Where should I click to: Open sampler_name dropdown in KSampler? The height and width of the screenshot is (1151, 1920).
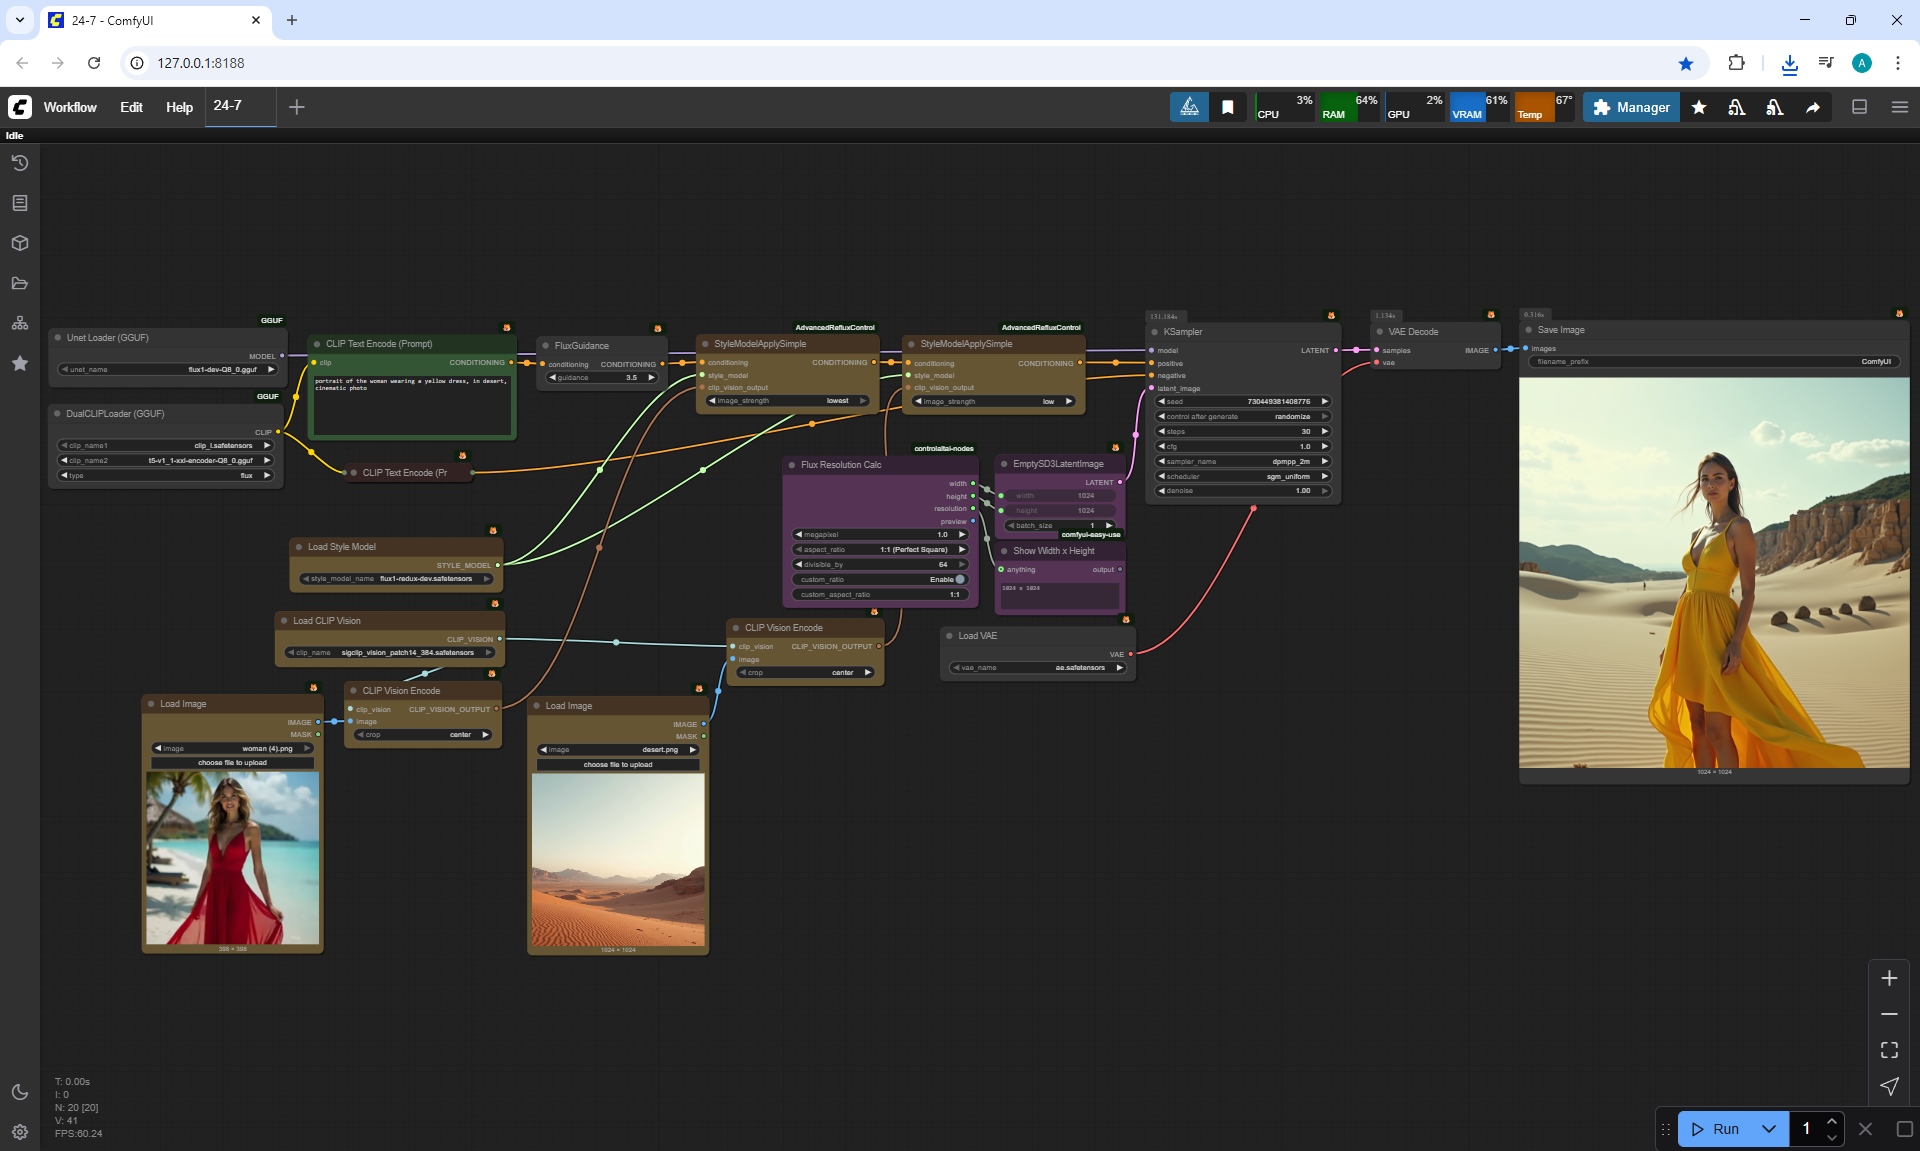click(1243, 461)
